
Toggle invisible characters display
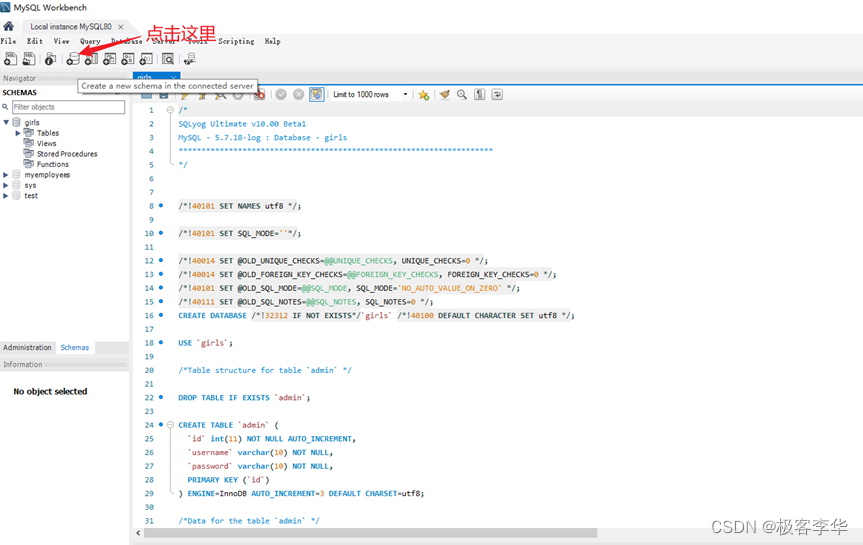[x=480, y=94]
